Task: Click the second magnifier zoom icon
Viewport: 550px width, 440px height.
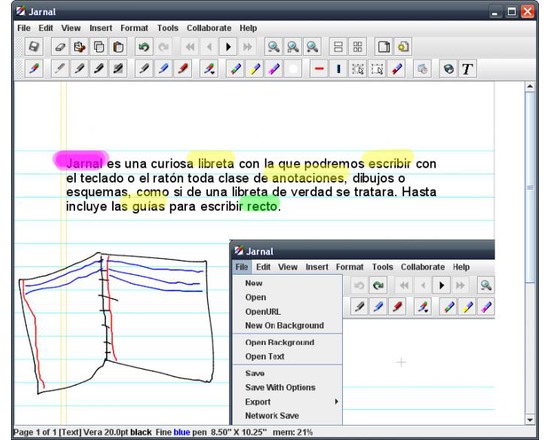Action: [x=293, y=47]
